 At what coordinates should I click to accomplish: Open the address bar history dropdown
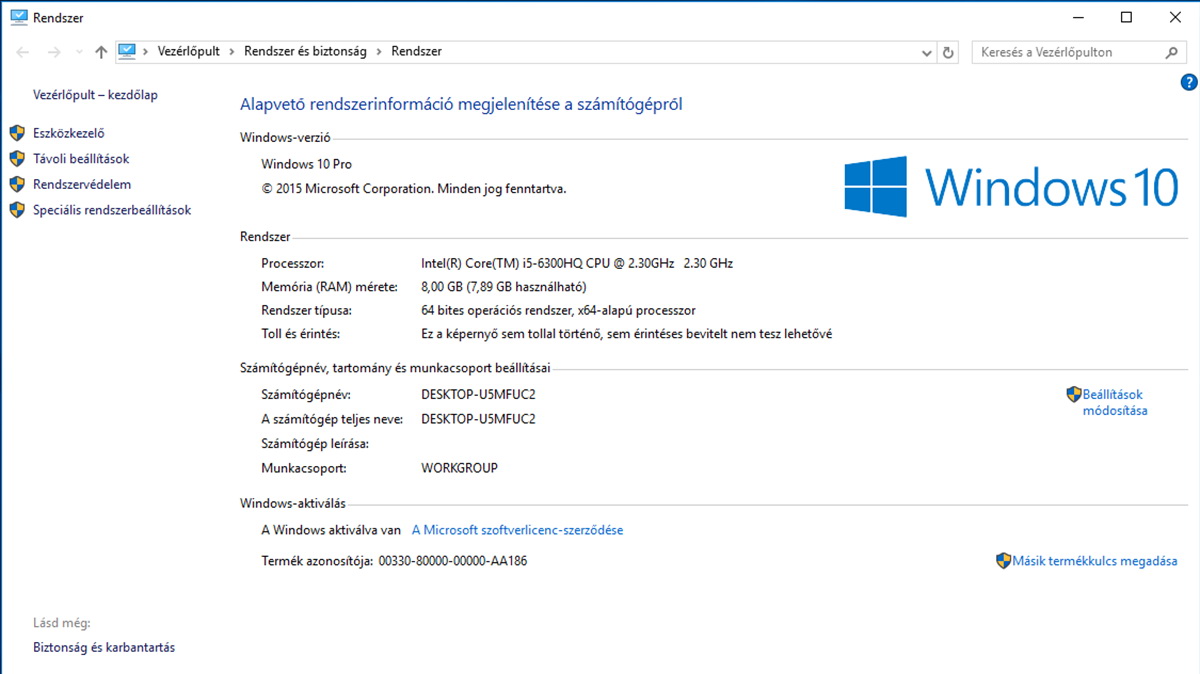(926, 52)
